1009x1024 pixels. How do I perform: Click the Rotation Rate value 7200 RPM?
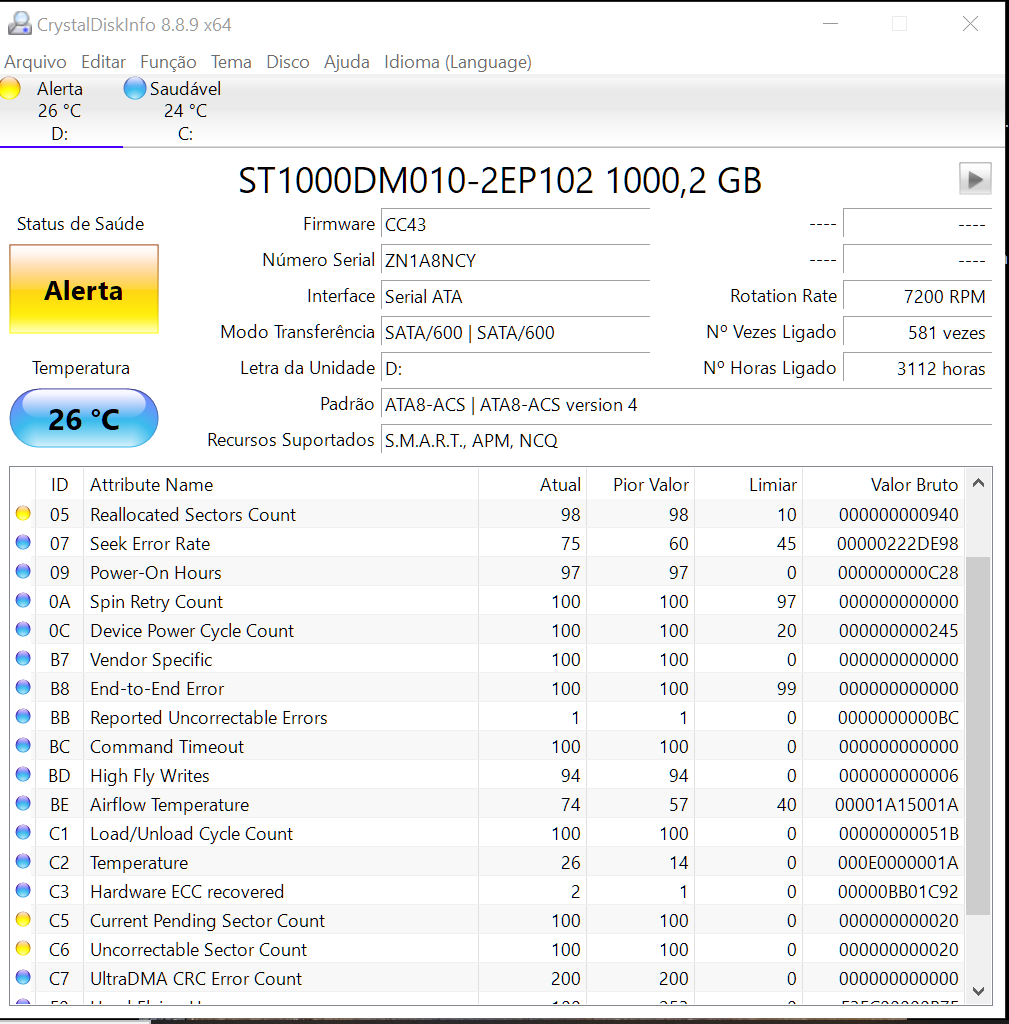(918, 296)
